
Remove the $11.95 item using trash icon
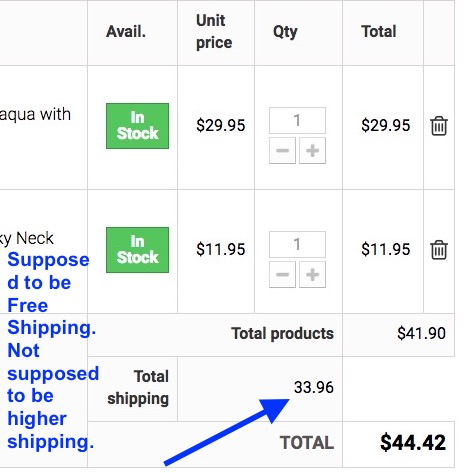(x=439, y=250)
